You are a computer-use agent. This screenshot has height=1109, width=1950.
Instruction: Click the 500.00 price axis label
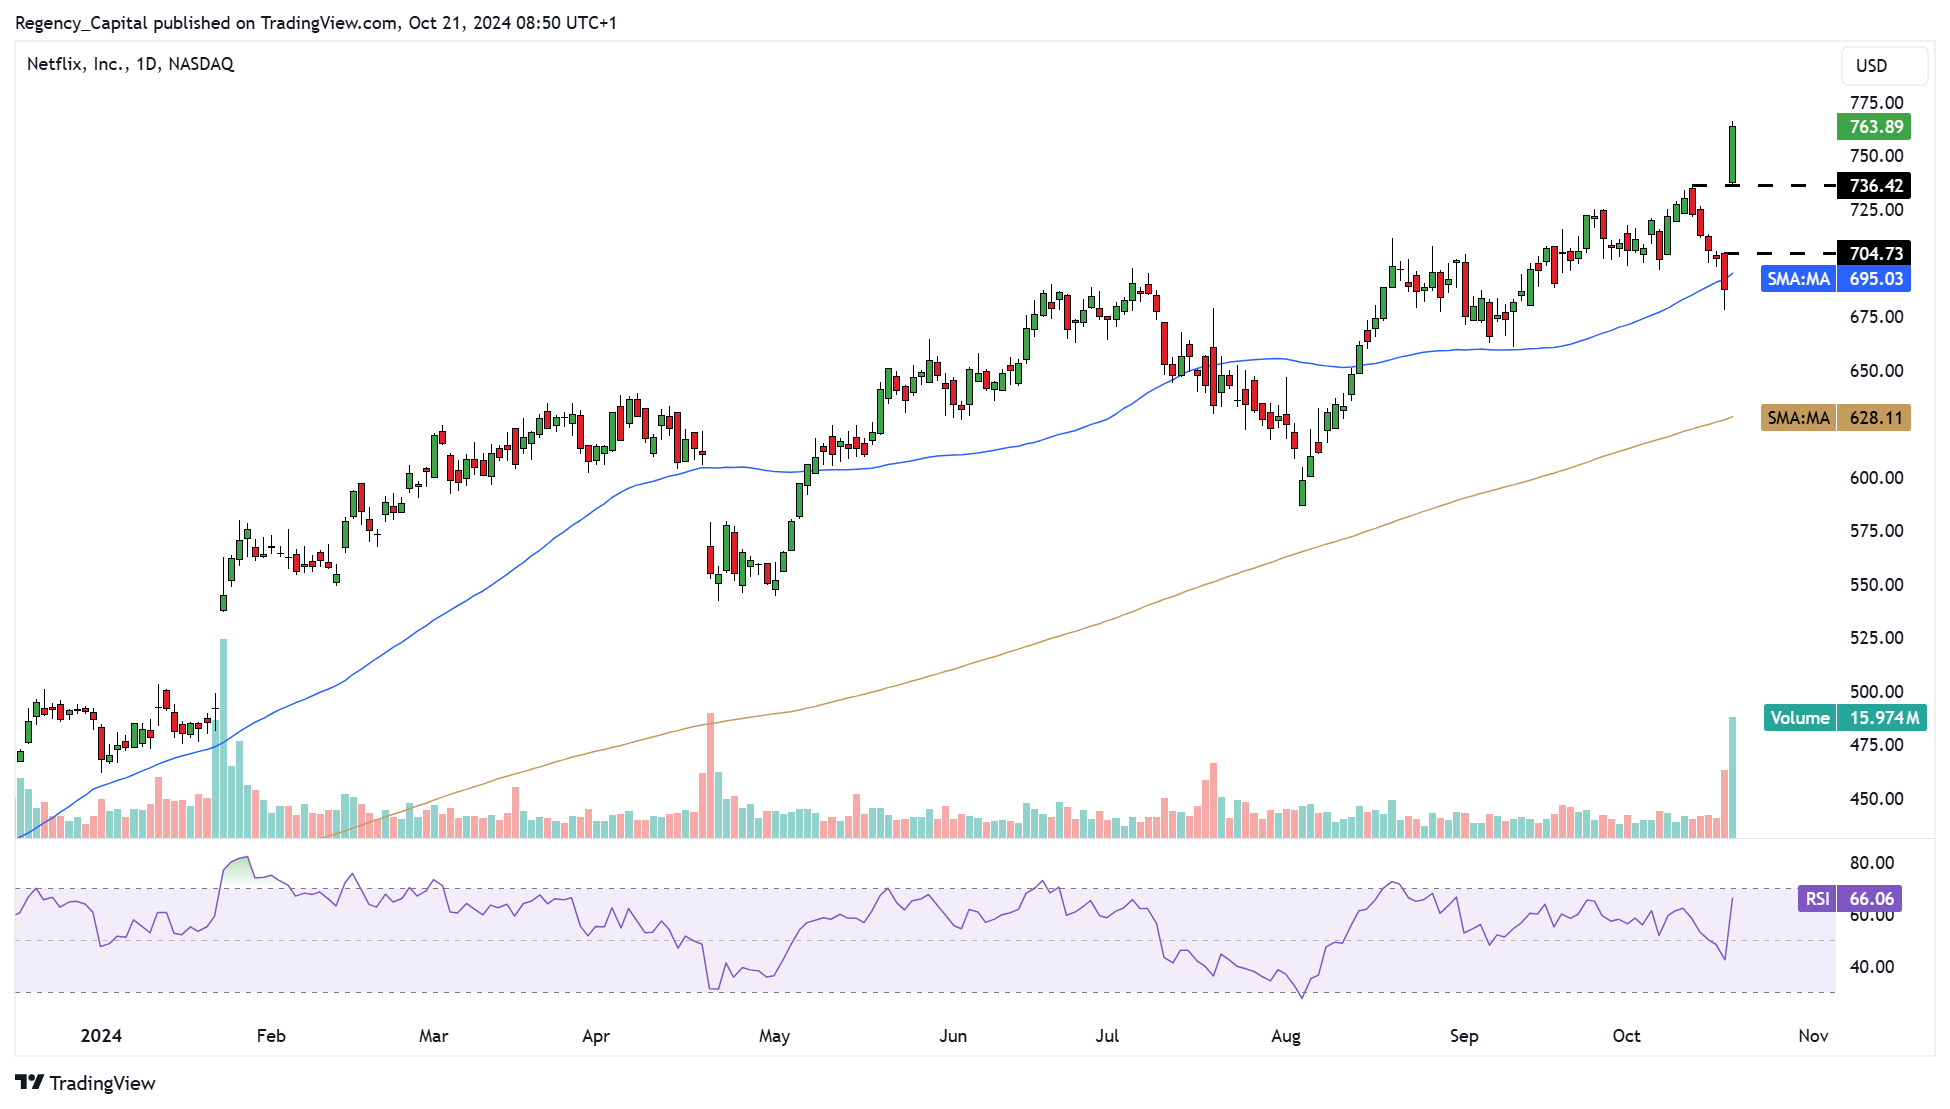point(1876,692)
